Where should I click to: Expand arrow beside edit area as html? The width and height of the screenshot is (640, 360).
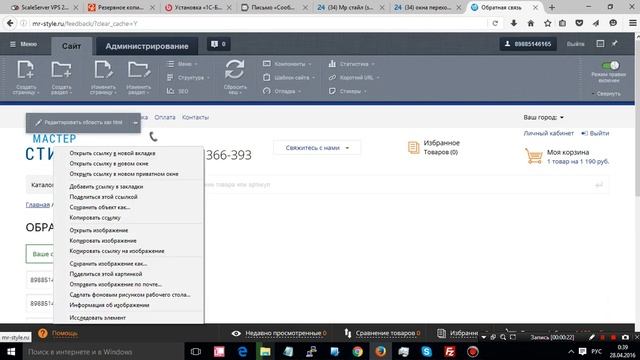(135, 123)
